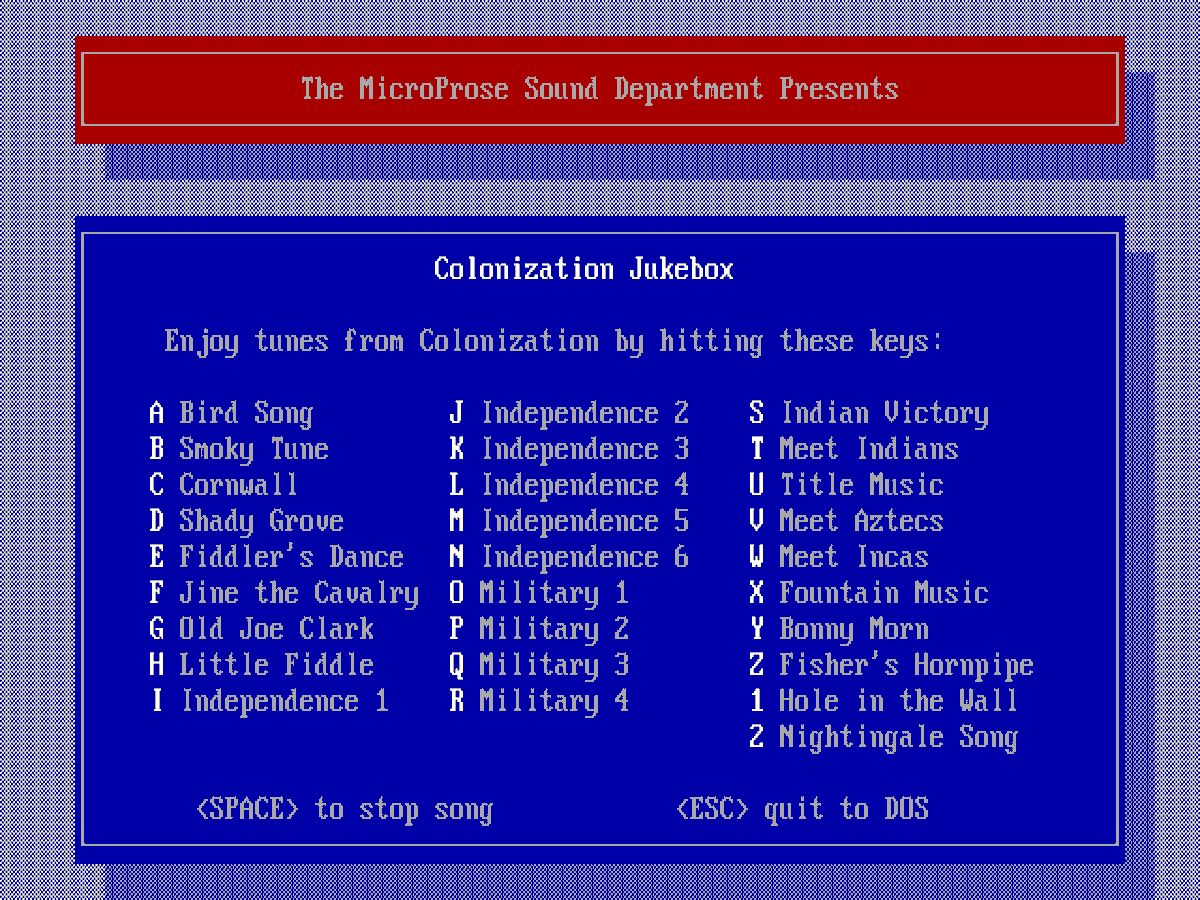Choose 'Hole in the Wall' tune

(x=884, y=701)
